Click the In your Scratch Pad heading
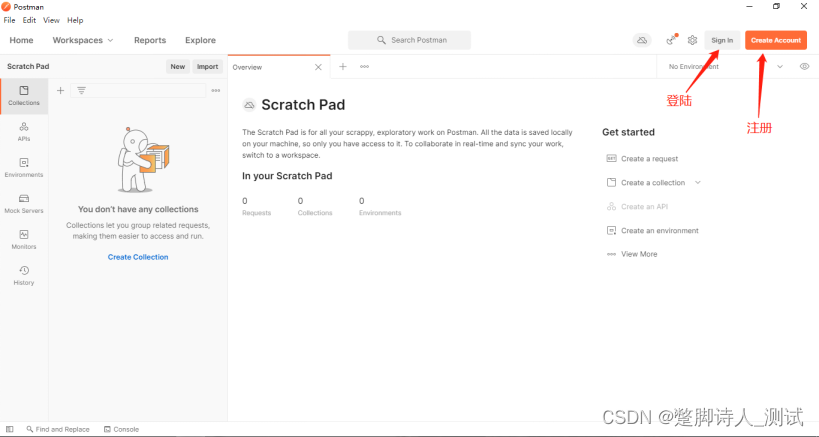 click(x=287, y=176)
